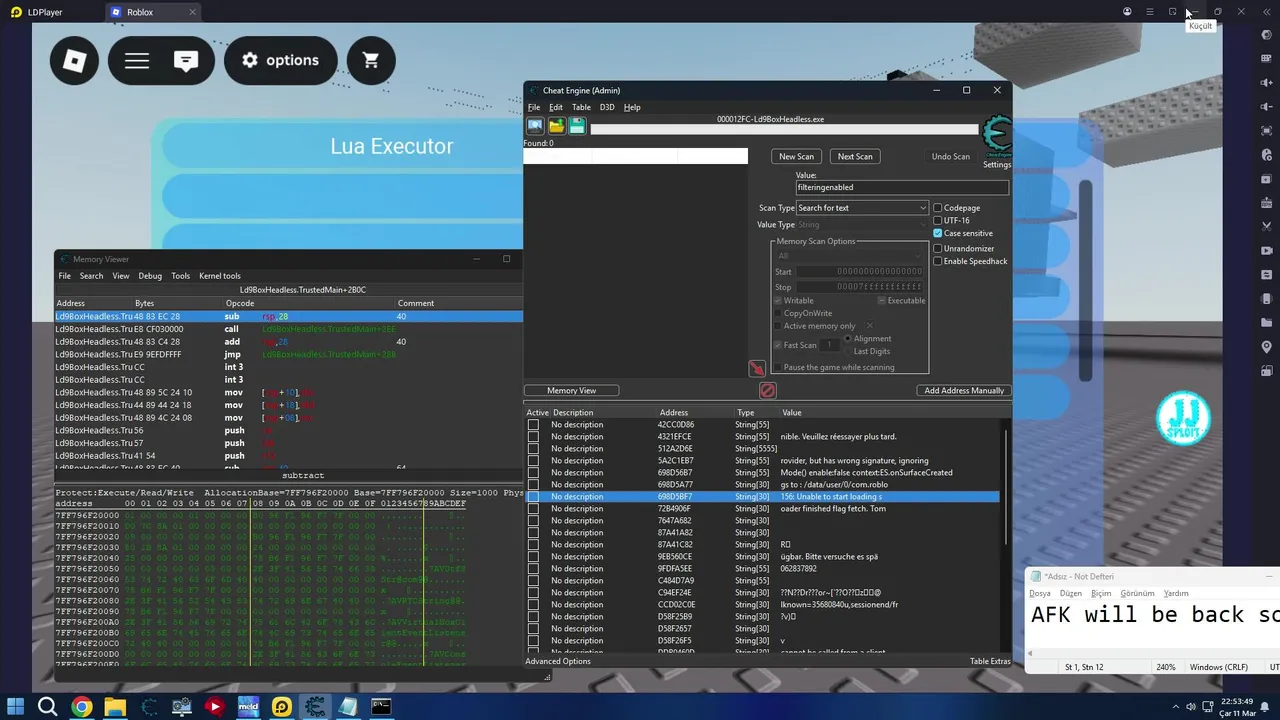Open Memory Viewer Kernel tools menu
The height and width of the screenshot is (720, 1280).
tap(220, 276)
